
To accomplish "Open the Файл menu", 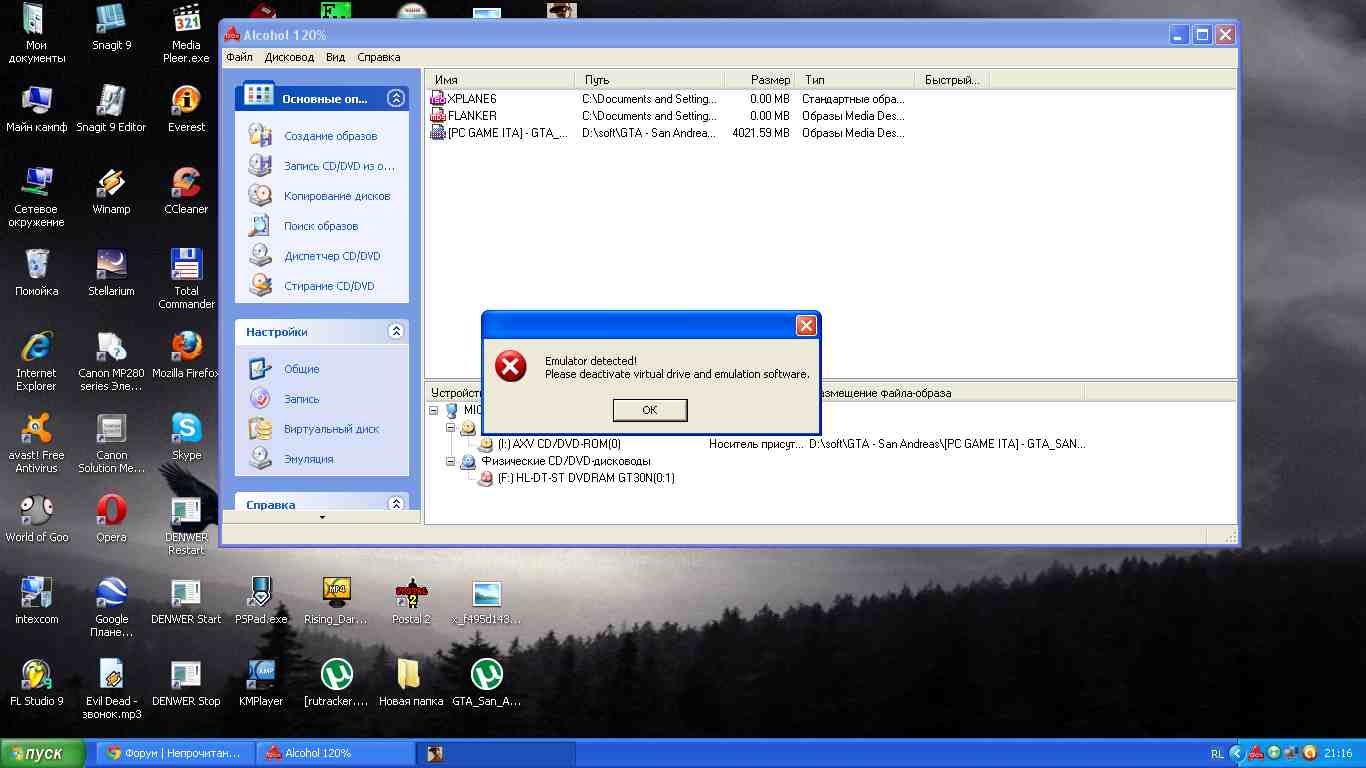I will 239,57.
